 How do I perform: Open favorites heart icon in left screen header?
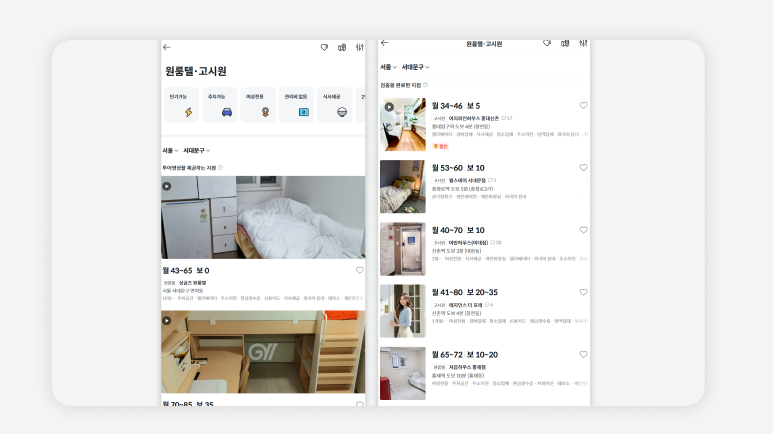pyautogui.click(x=324, y=47)
